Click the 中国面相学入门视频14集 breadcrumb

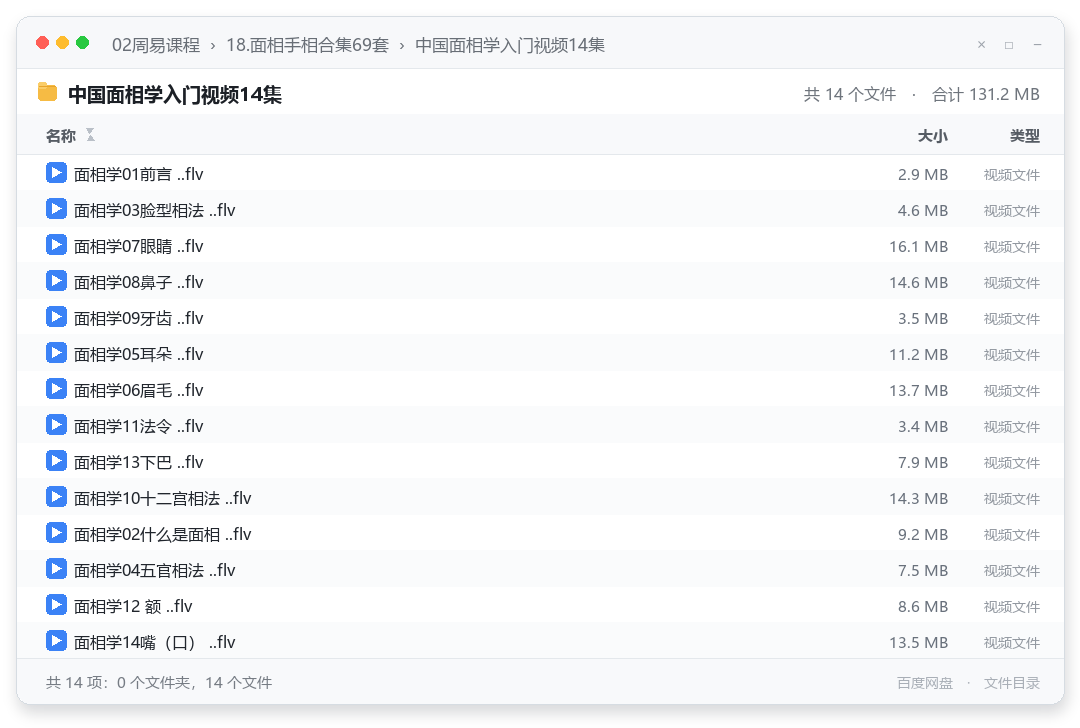pyautogui.click(x=510, y=45)
